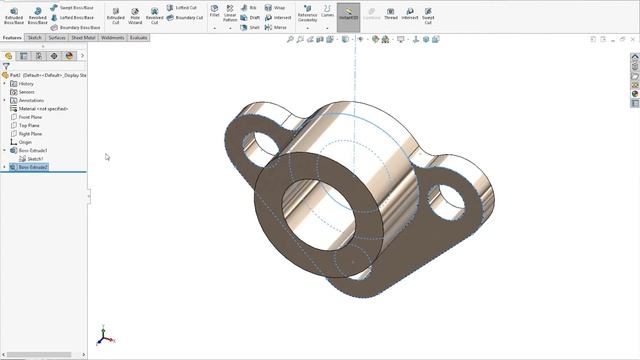The width and height of the screenshot is (640, 360).
Task: Select the Swept Cut tool
Action: [428, 16]
